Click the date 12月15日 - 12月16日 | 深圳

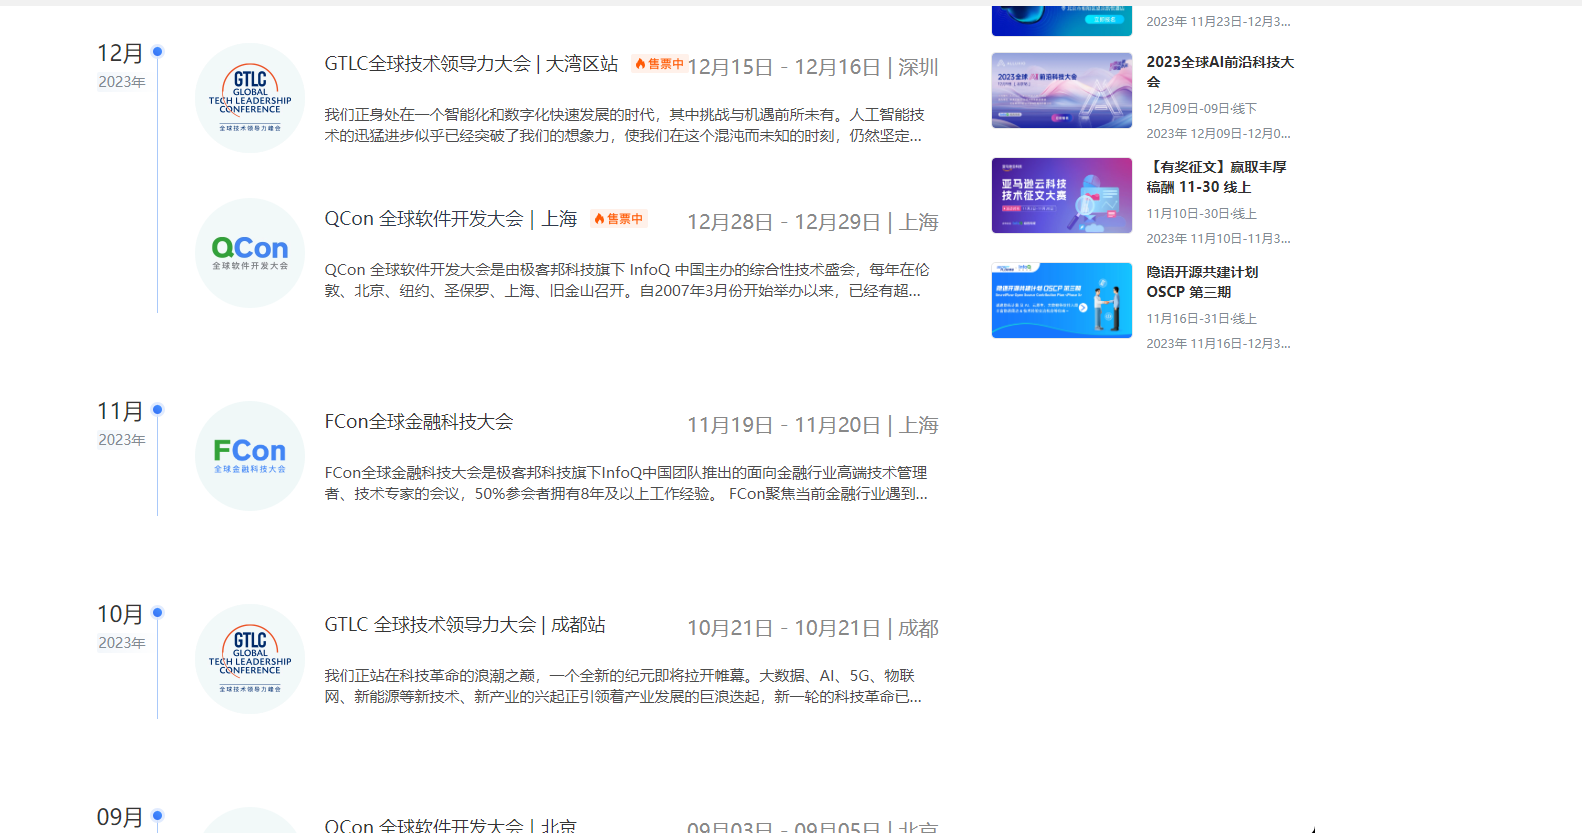click(x=813, y=67)
